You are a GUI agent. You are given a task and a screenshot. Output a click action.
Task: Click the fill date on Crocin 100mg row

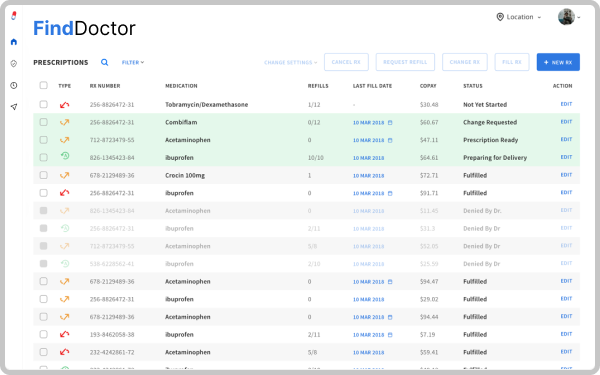(368, 176)
